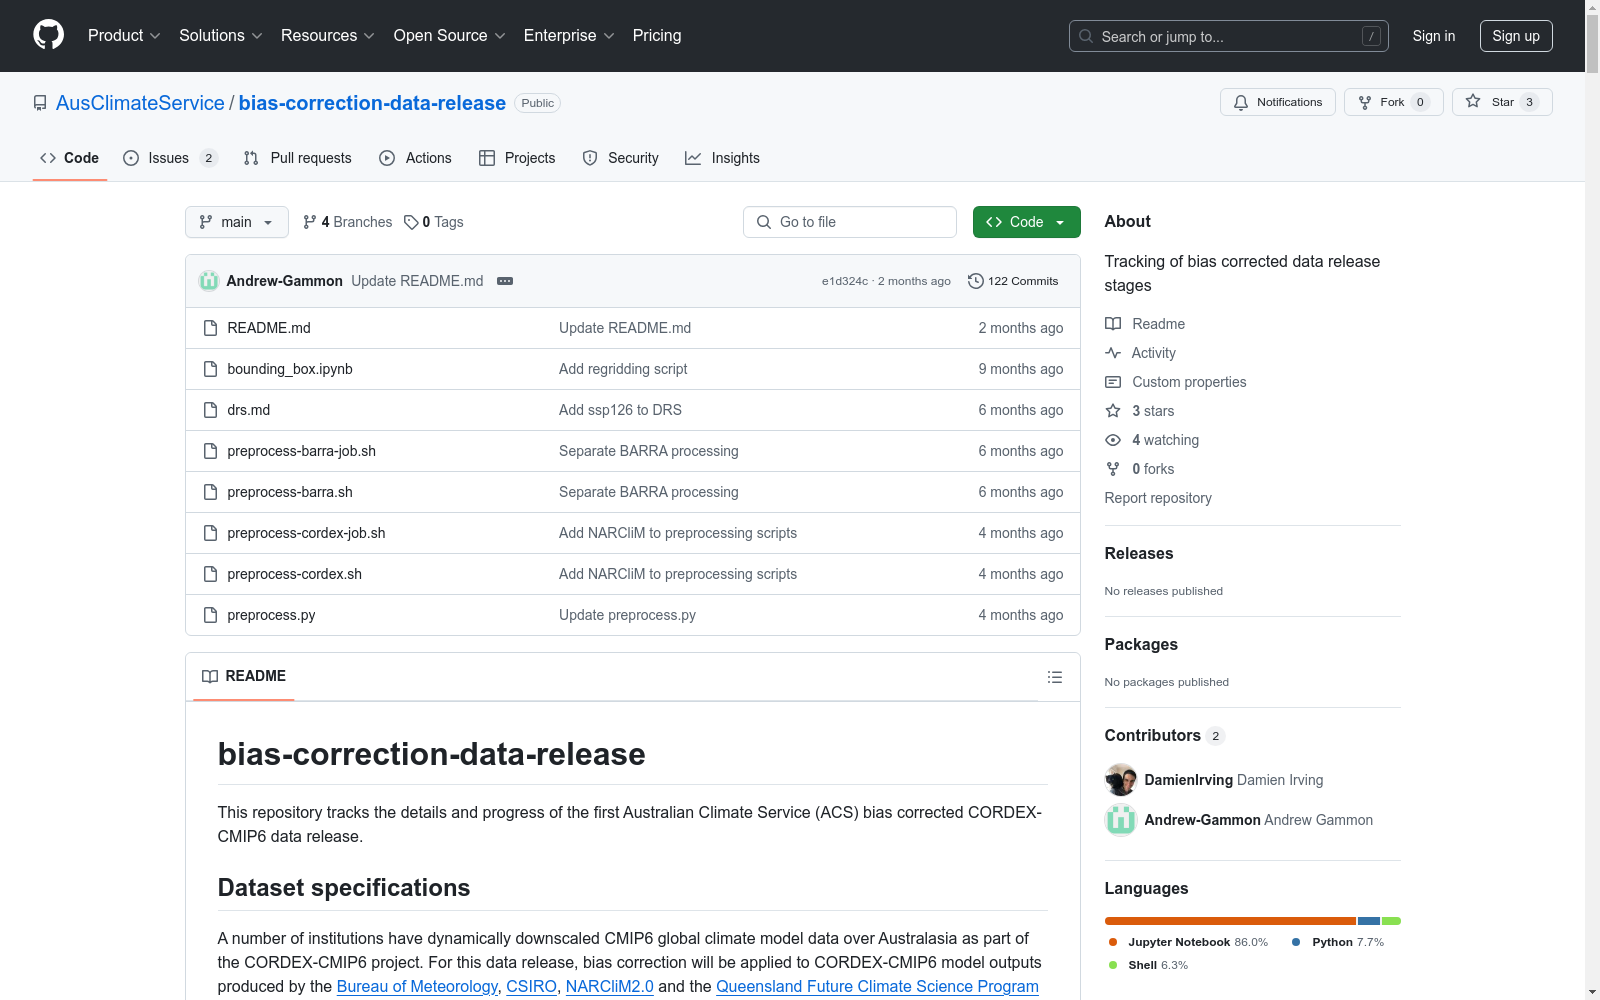Click the Sign in link
1600x1000 pixels.
tap(1433, 36)
